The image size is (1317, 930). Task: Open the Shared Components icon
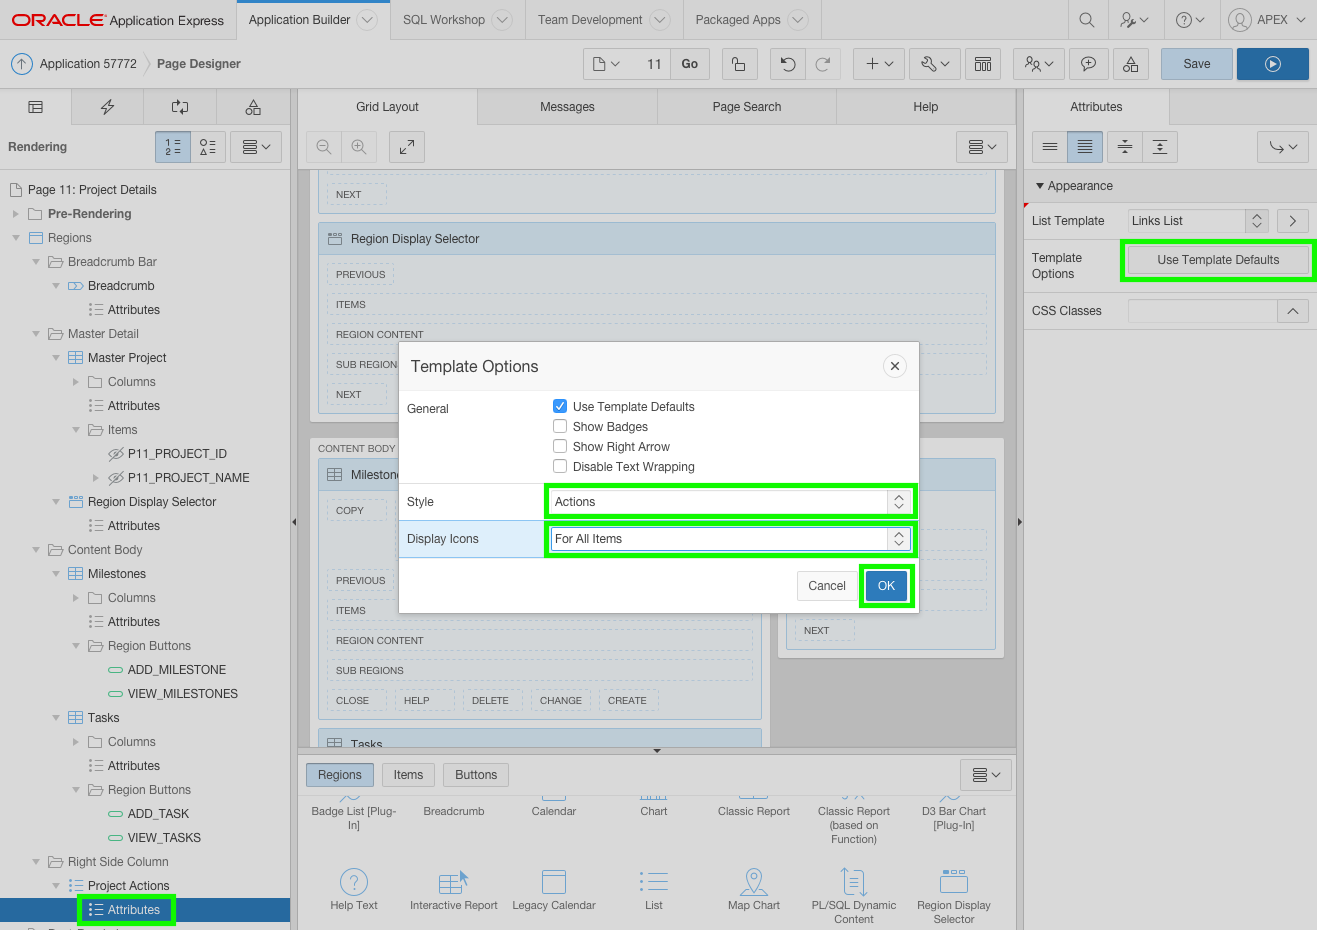click(x=1130, y=64)
